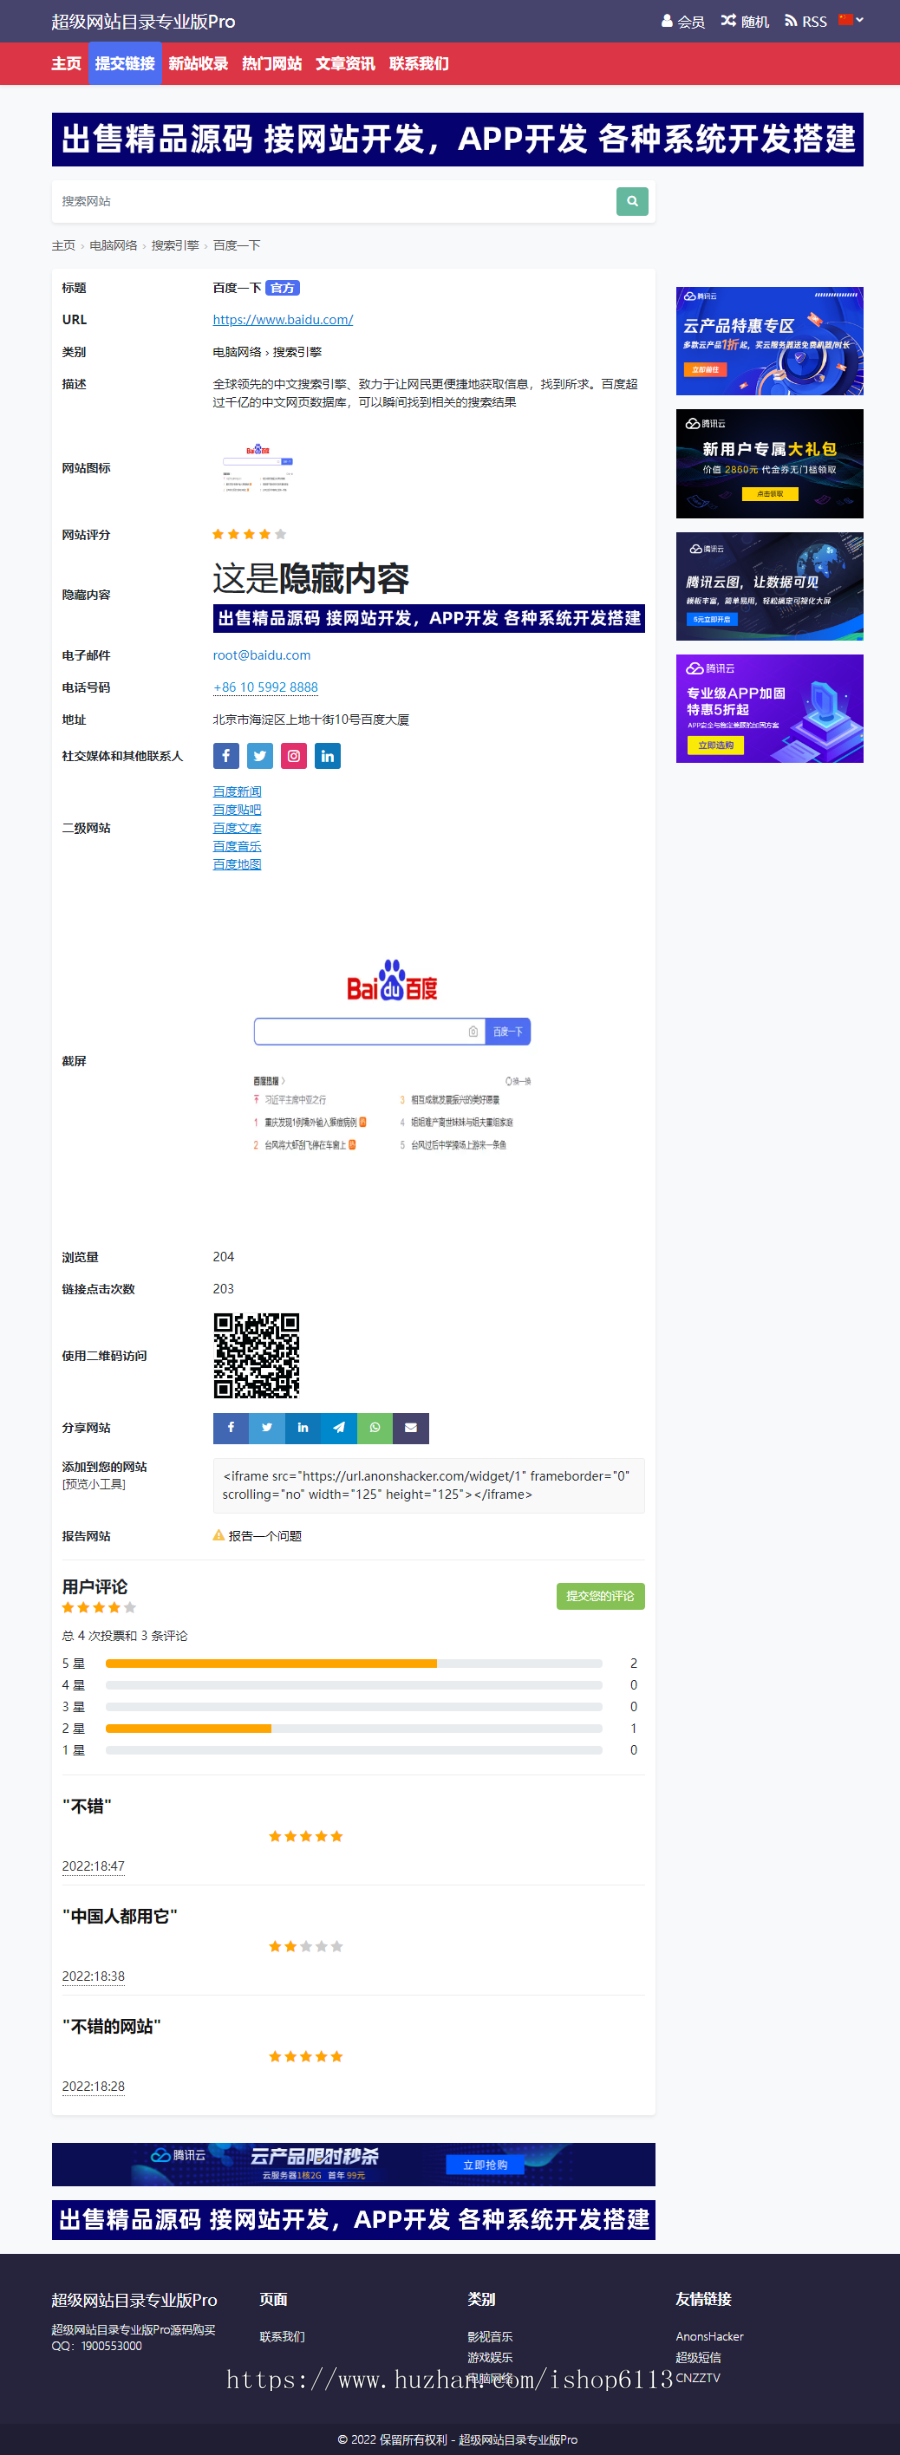Share site via LinkedIn share button

303,1428
